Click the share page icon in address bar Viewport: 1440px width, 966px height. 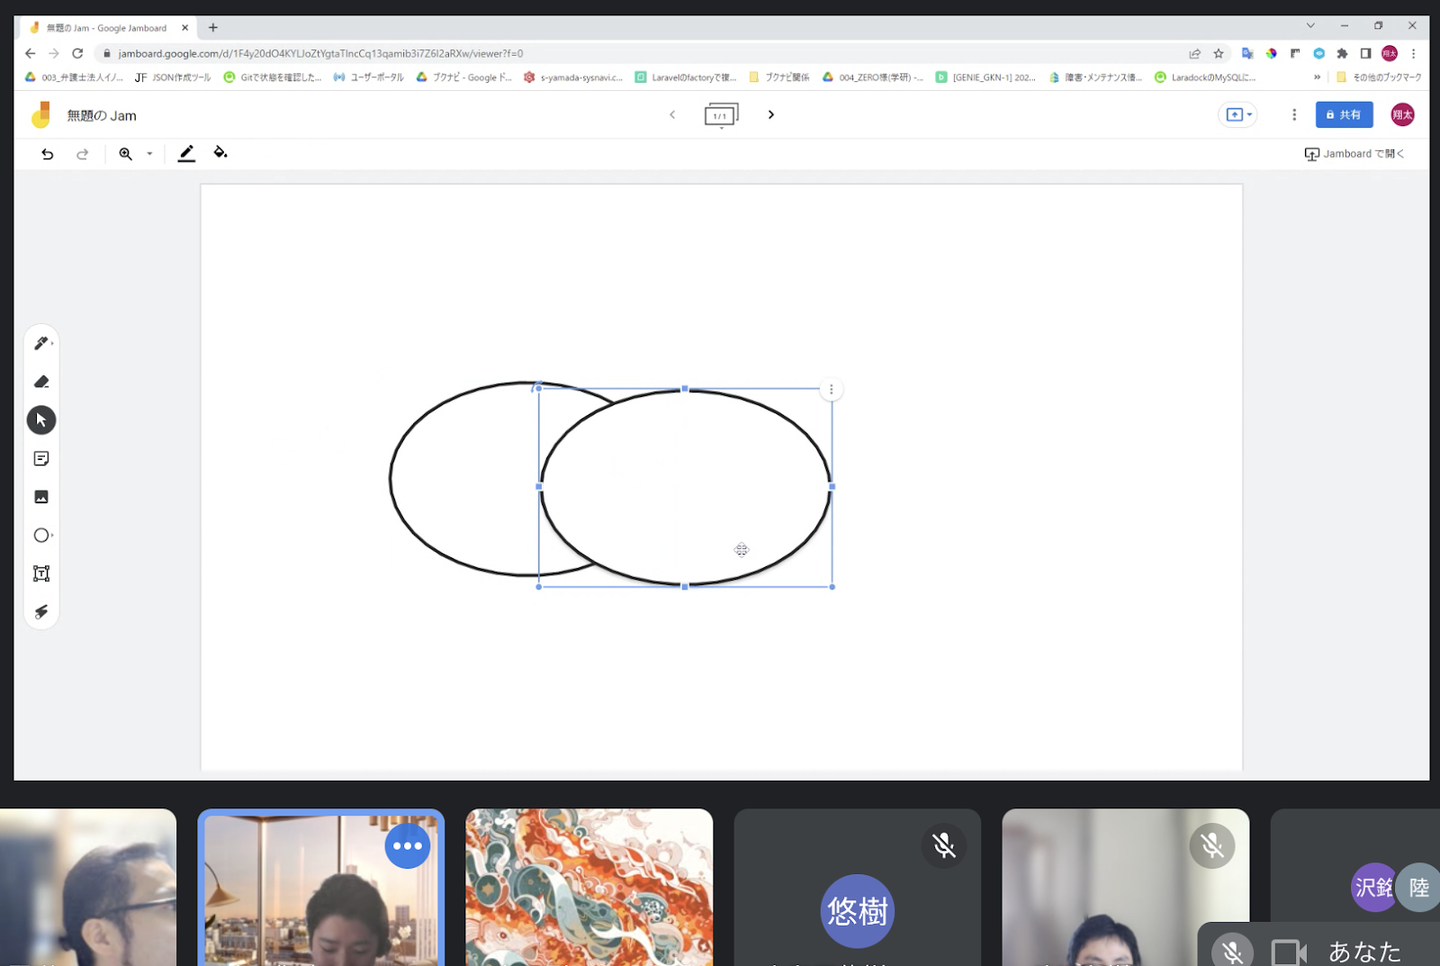coord(1194,54)
